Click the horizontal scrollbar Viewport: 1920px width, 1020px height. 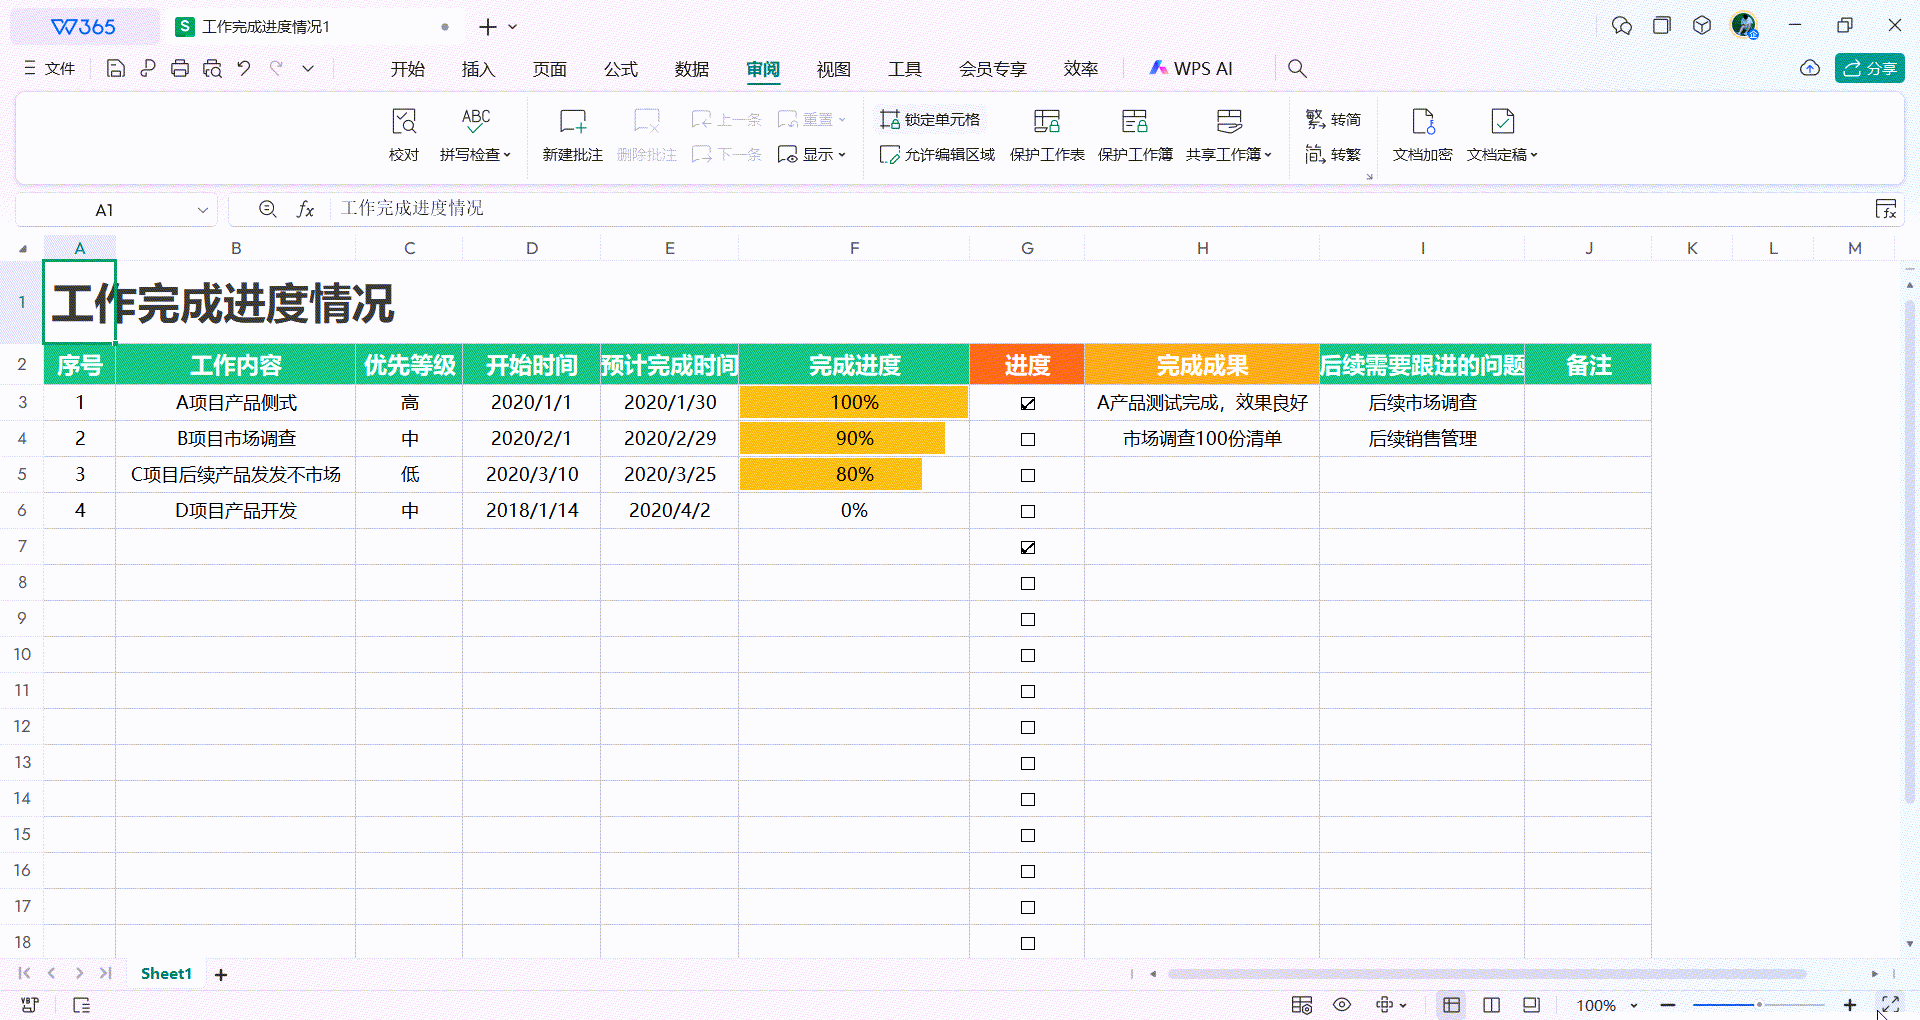point(1486,973)
